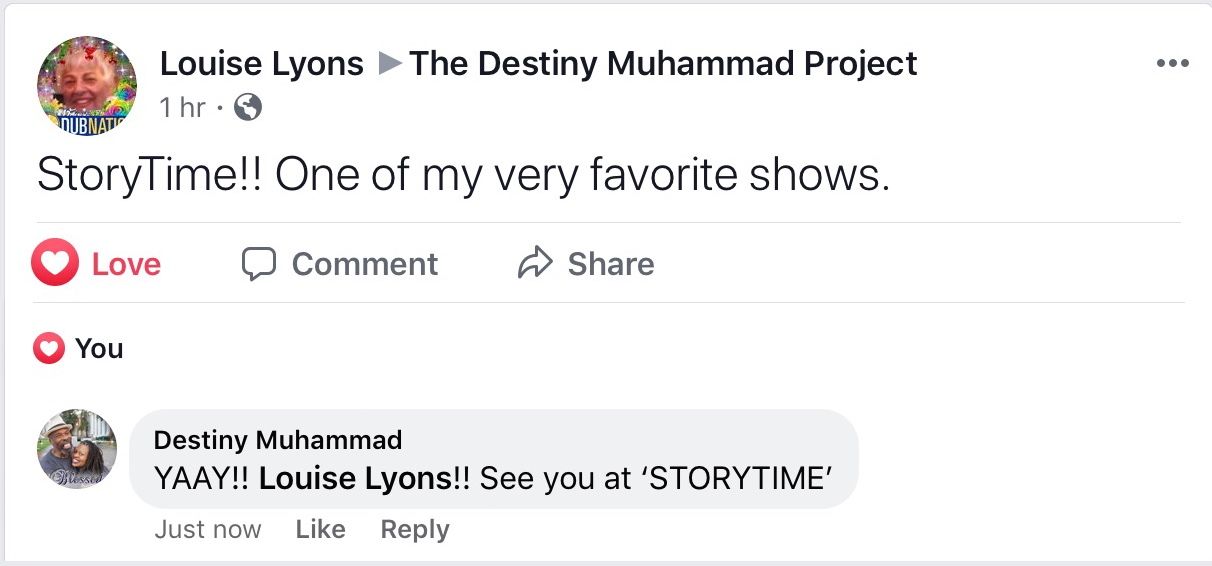Viewport: 1212px width, 566px height.
Task: Click the Comment speech bubble icon
Action: point(259,264)
